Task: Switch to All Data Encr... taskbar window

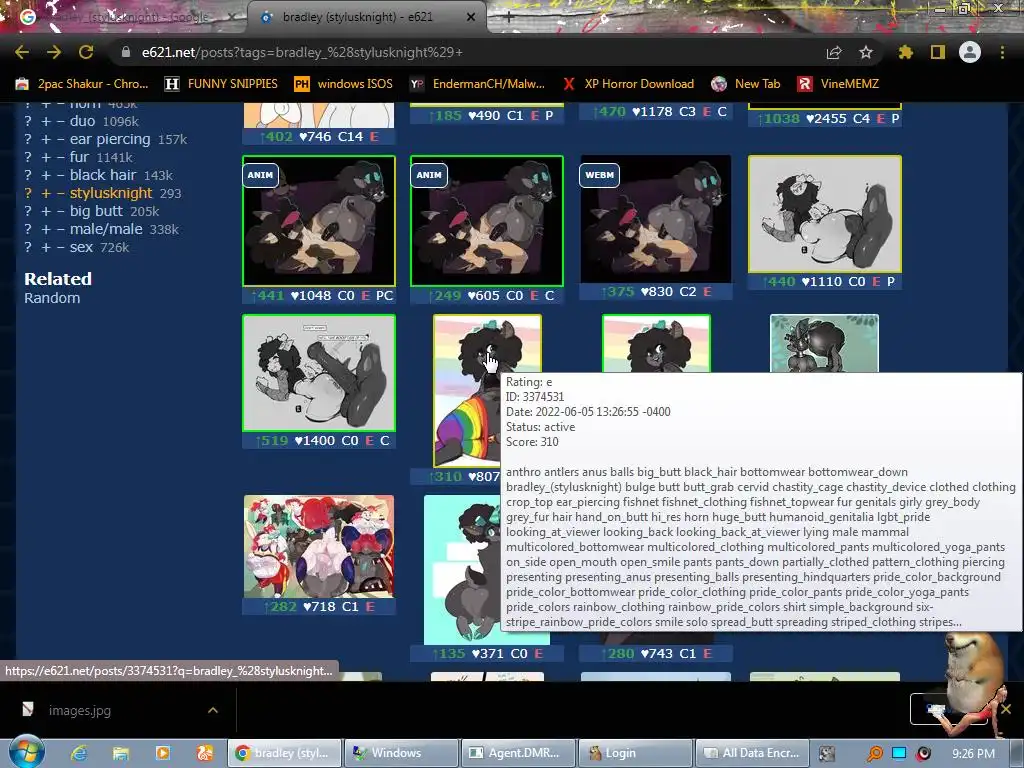Action: [x=752, y=753]
